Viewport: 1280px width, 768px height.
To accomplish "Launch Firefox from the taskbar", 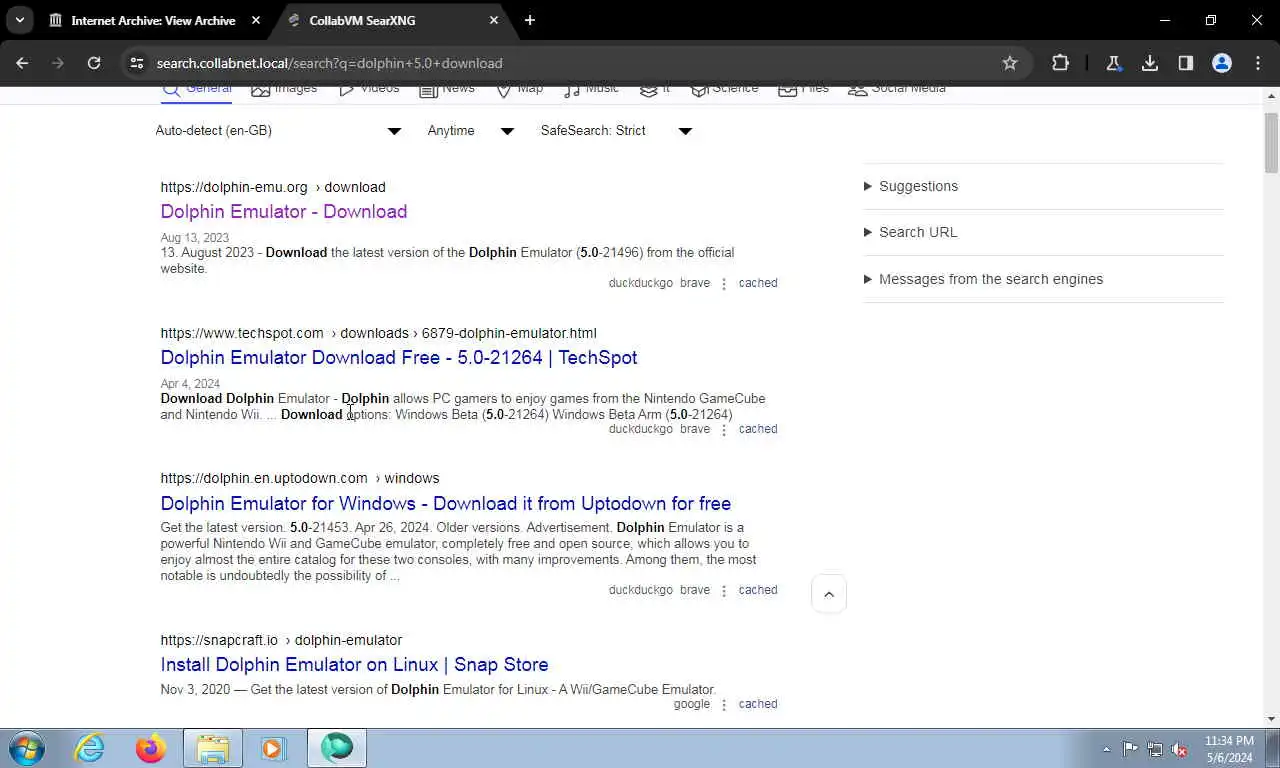I will (x=151, y=748).
